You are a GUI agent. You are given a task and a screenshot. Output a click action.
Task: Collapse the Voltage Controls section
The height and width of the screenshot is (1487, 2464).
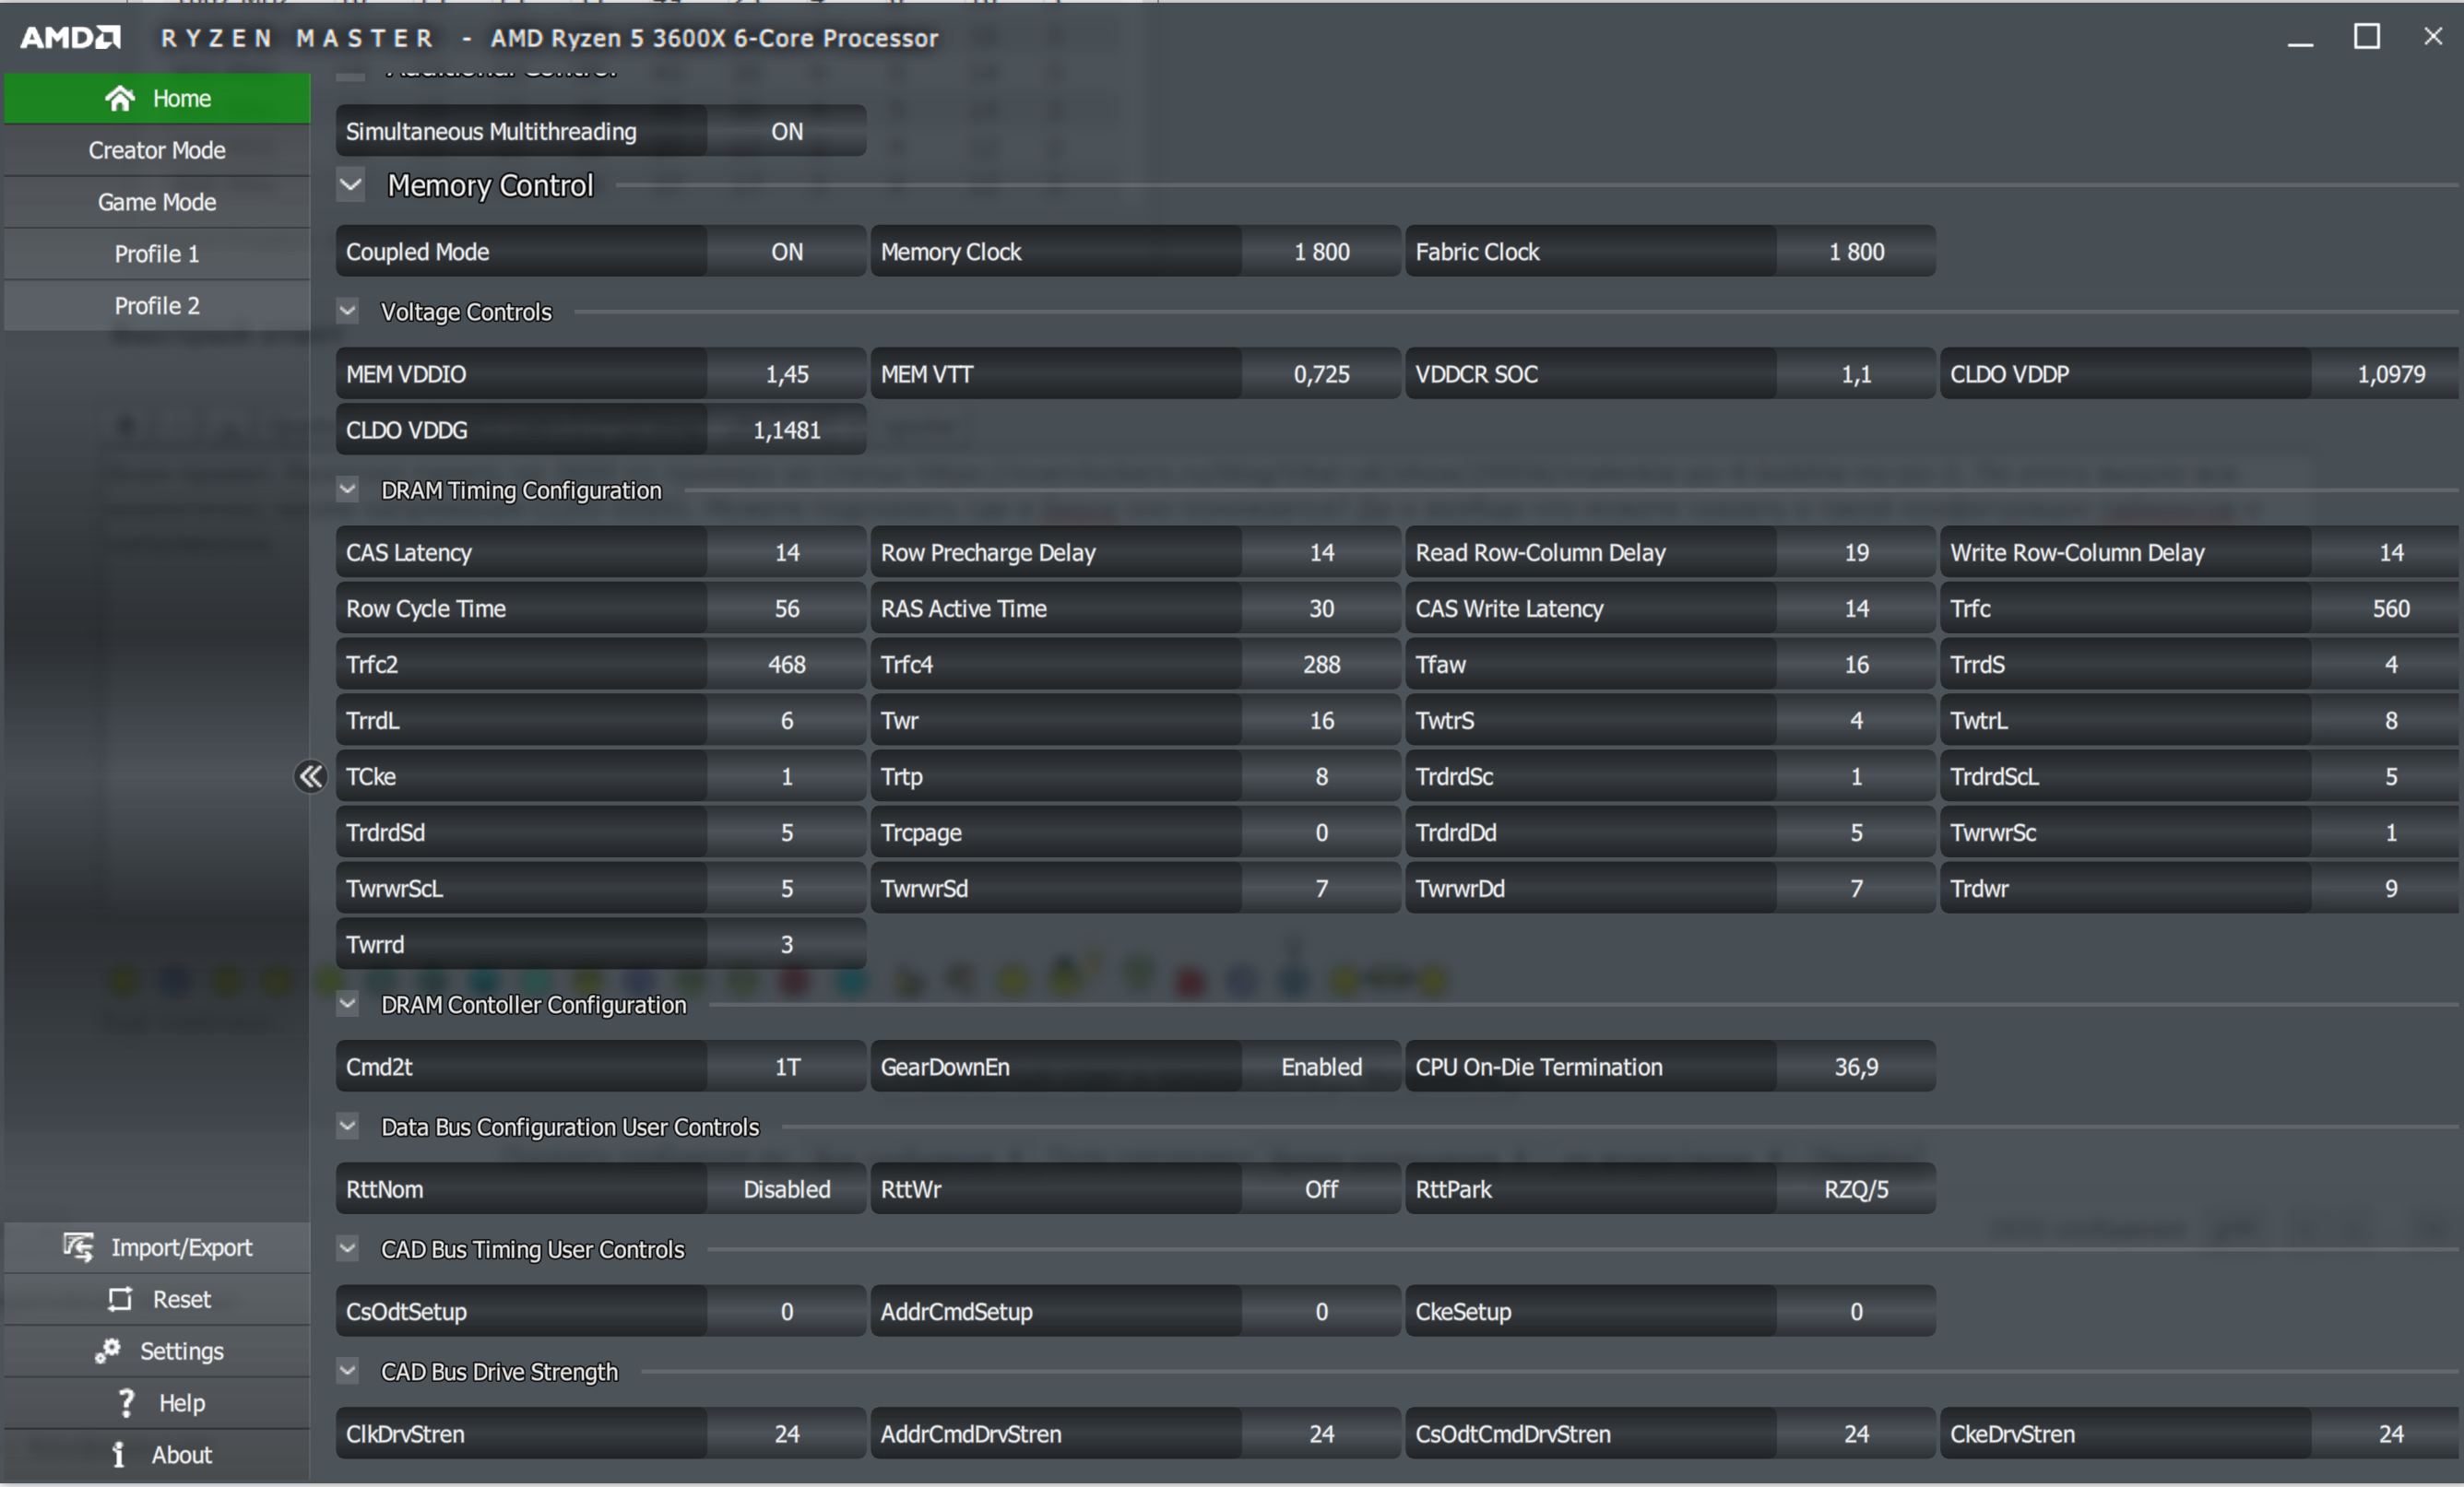pyautogui.click(x=348, y=311)
